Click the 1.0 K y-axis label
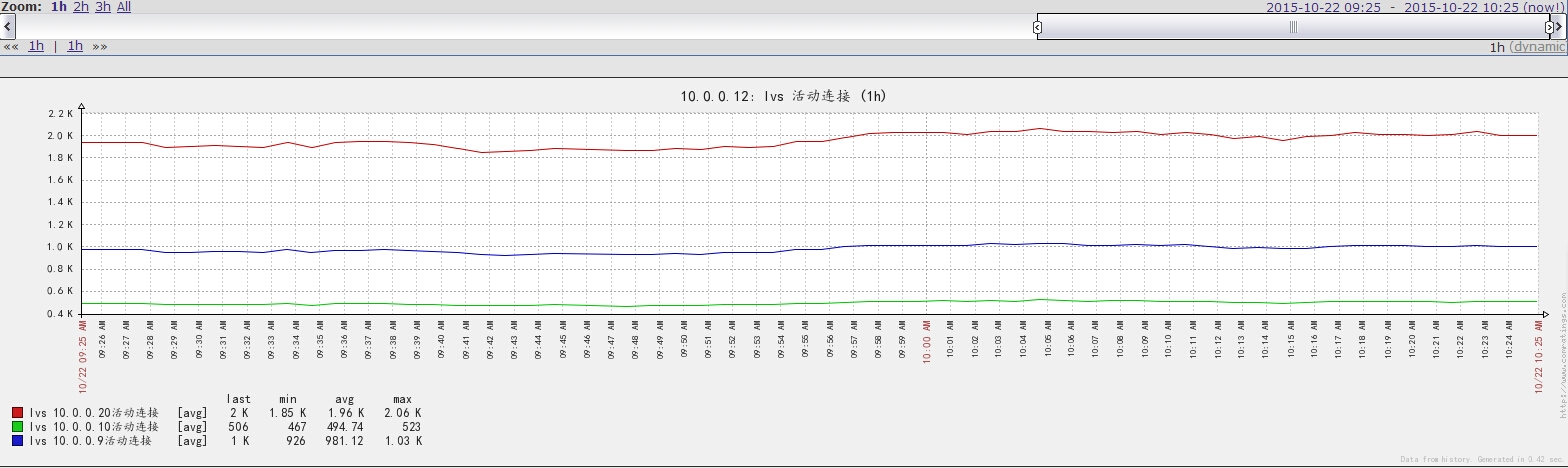Screen dimensions: 1568x468 tap(61, 247)
